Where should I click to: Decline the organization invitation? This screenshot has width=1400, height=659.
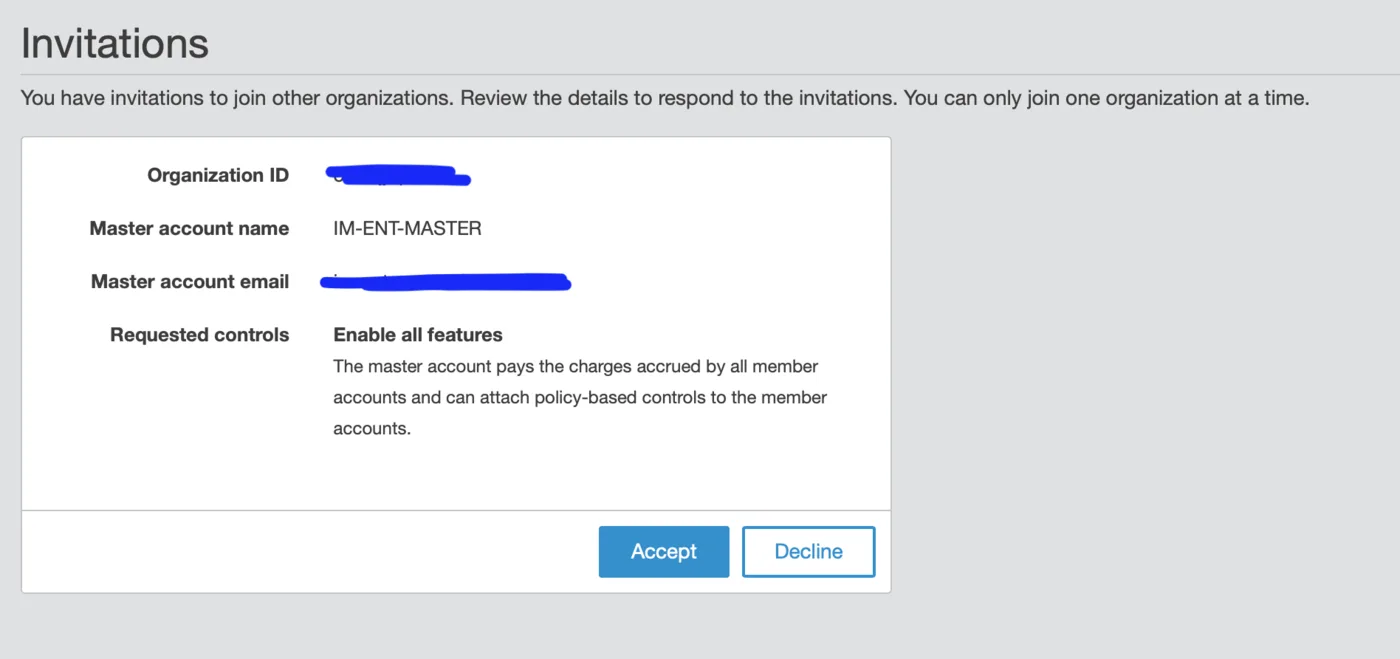[x=808, y=552]
